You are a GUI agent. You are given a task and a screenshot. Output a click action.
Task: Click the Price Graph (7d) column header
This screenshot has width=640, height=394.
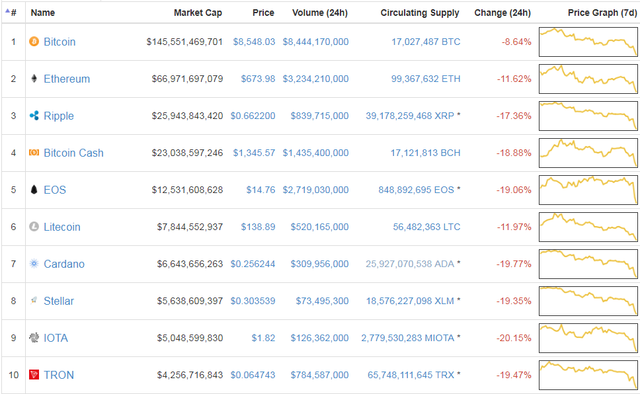point(602,13)
